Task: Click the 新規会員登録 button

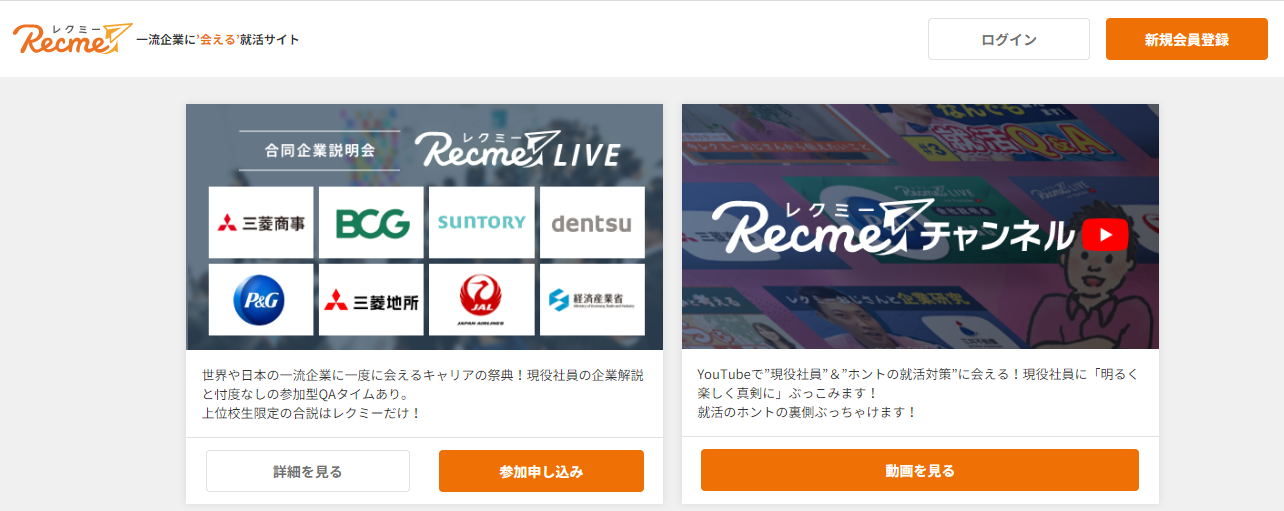Action: pos(1187,39)
